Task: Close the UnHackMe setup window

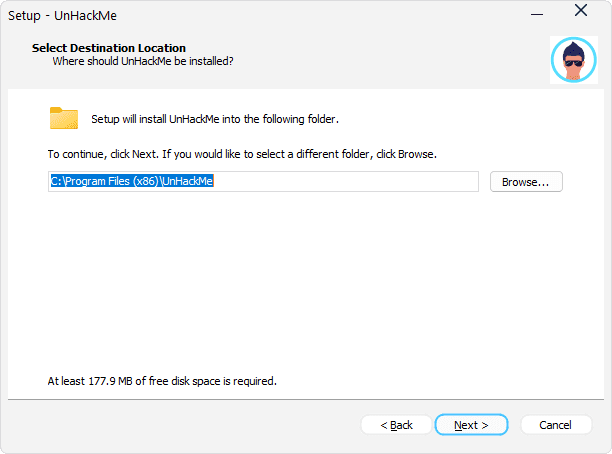Action: coord(580,12)
